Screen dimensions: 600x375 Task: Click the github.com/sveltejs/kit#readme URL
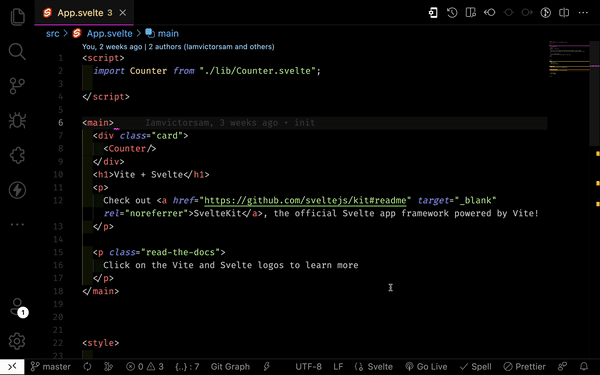[x=305, y=201]
